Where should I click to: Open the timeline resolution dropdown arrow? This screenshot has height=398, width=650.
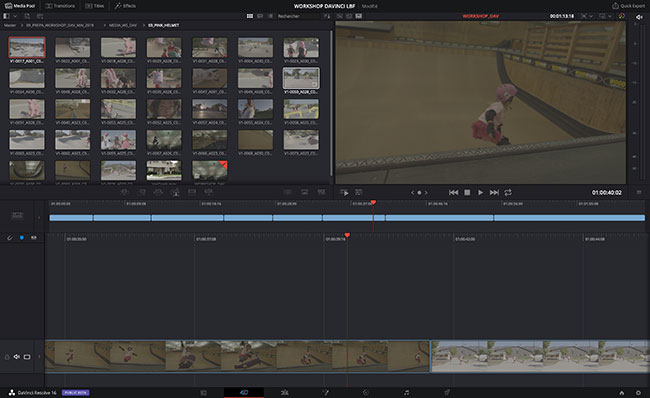[x=610, y=16]
